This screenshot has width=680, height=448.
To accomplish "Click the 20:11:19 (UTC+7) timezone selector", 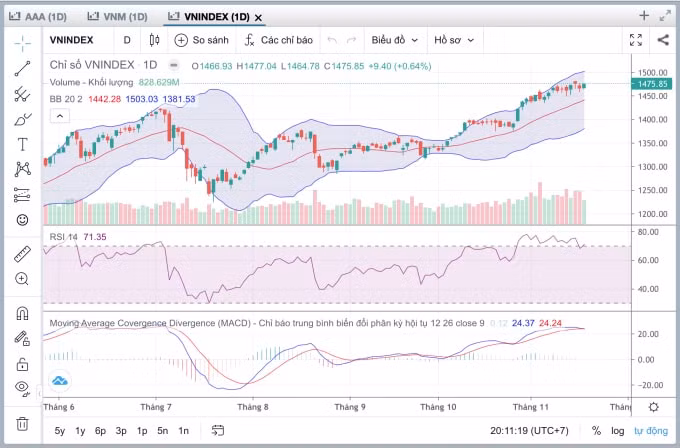I will (x=529, y=431).
